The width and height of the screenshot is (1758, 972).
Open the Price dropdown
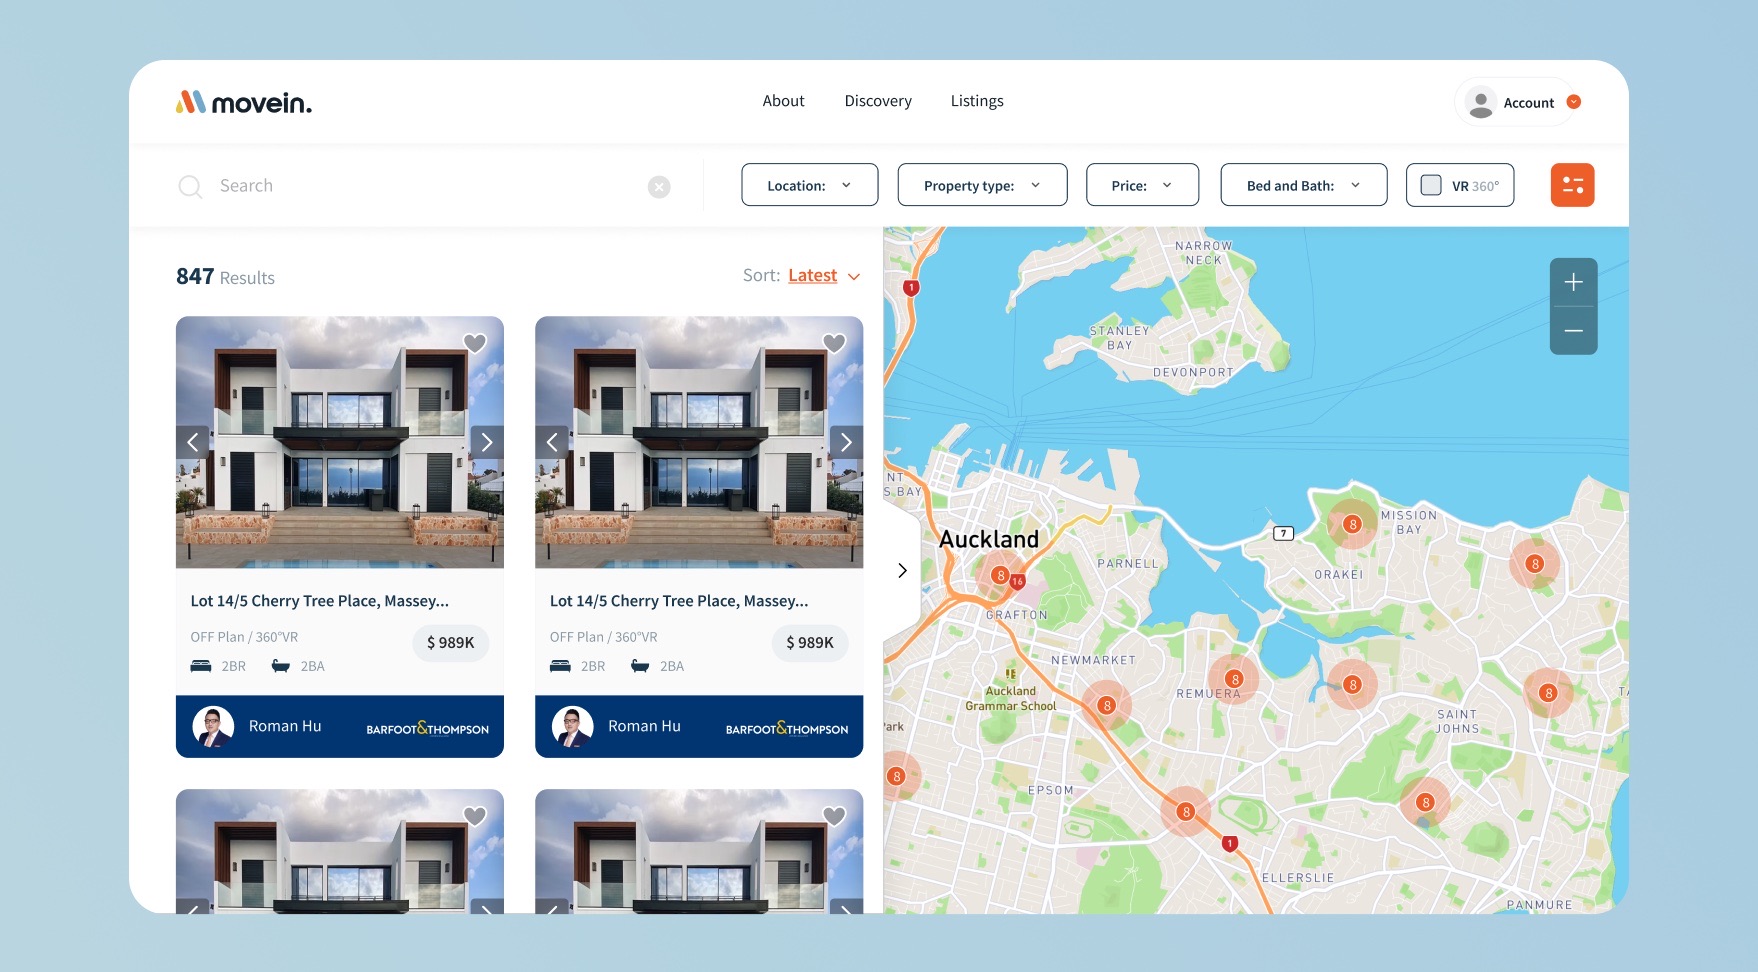click(1142, 185)
